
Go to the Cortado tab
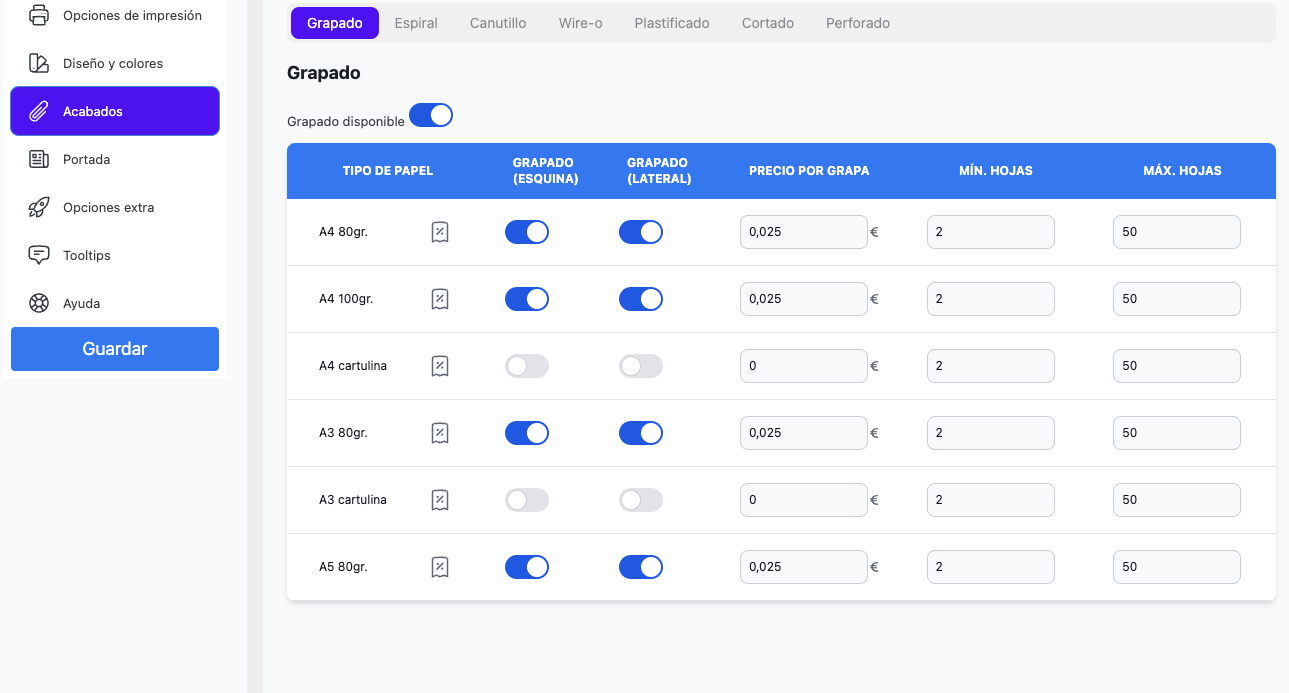(x=768, y=23)
